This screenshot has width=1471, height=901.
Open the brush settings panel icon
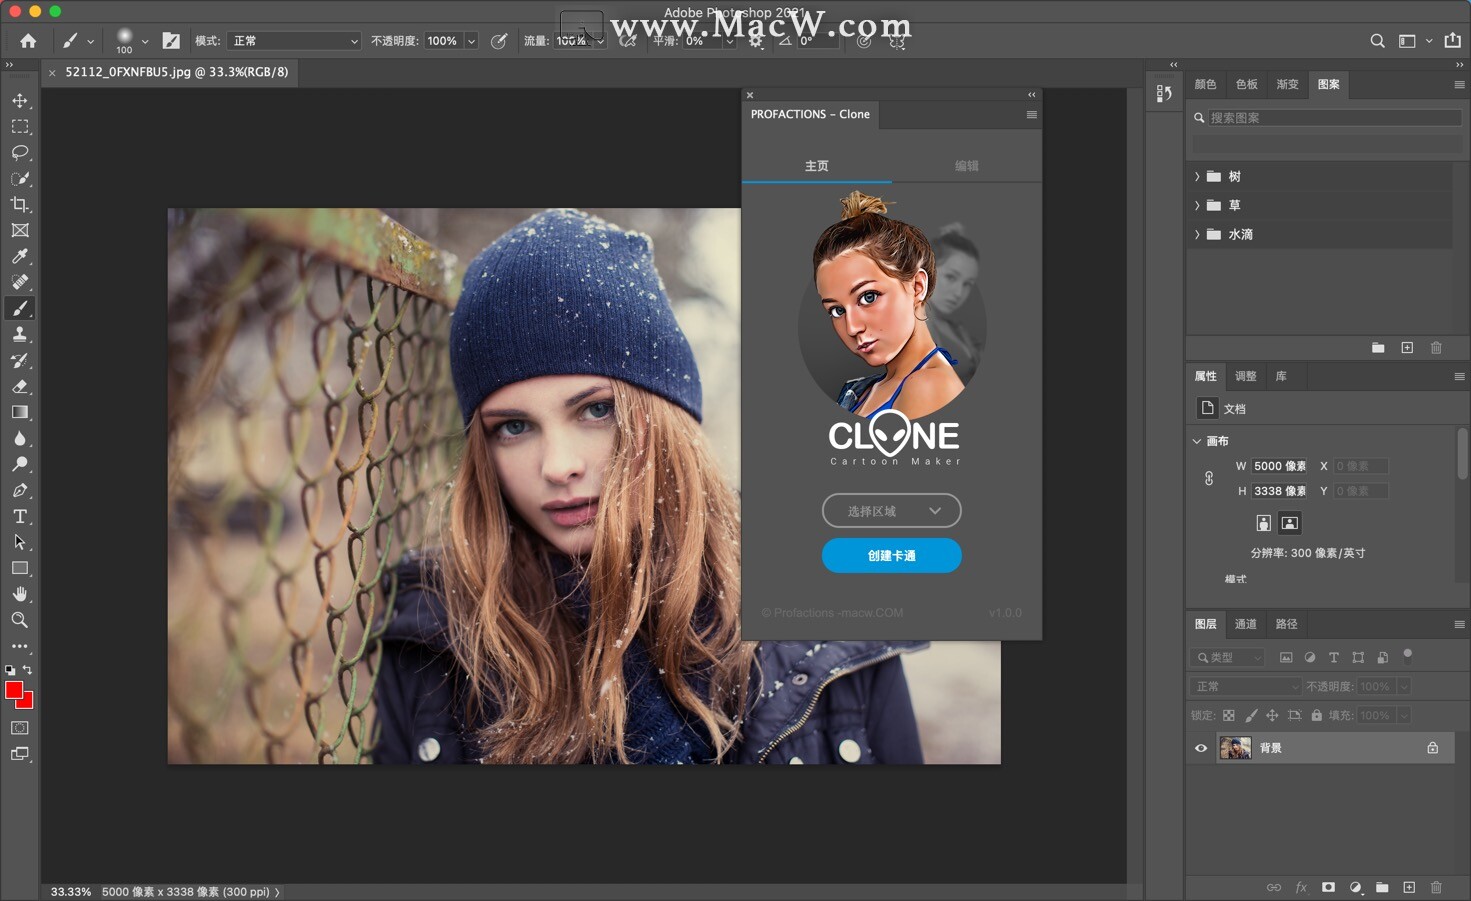pyautogui.click(x=171, y=41)
